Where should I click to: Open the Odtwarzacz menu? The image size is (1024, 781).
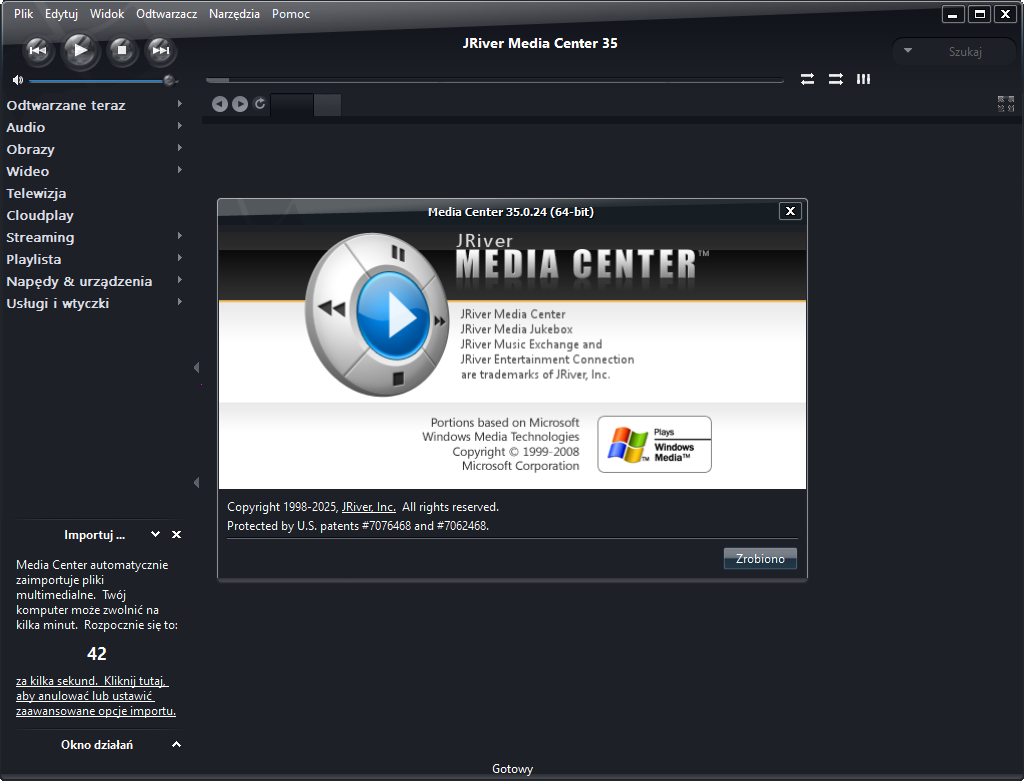point(167,14)
